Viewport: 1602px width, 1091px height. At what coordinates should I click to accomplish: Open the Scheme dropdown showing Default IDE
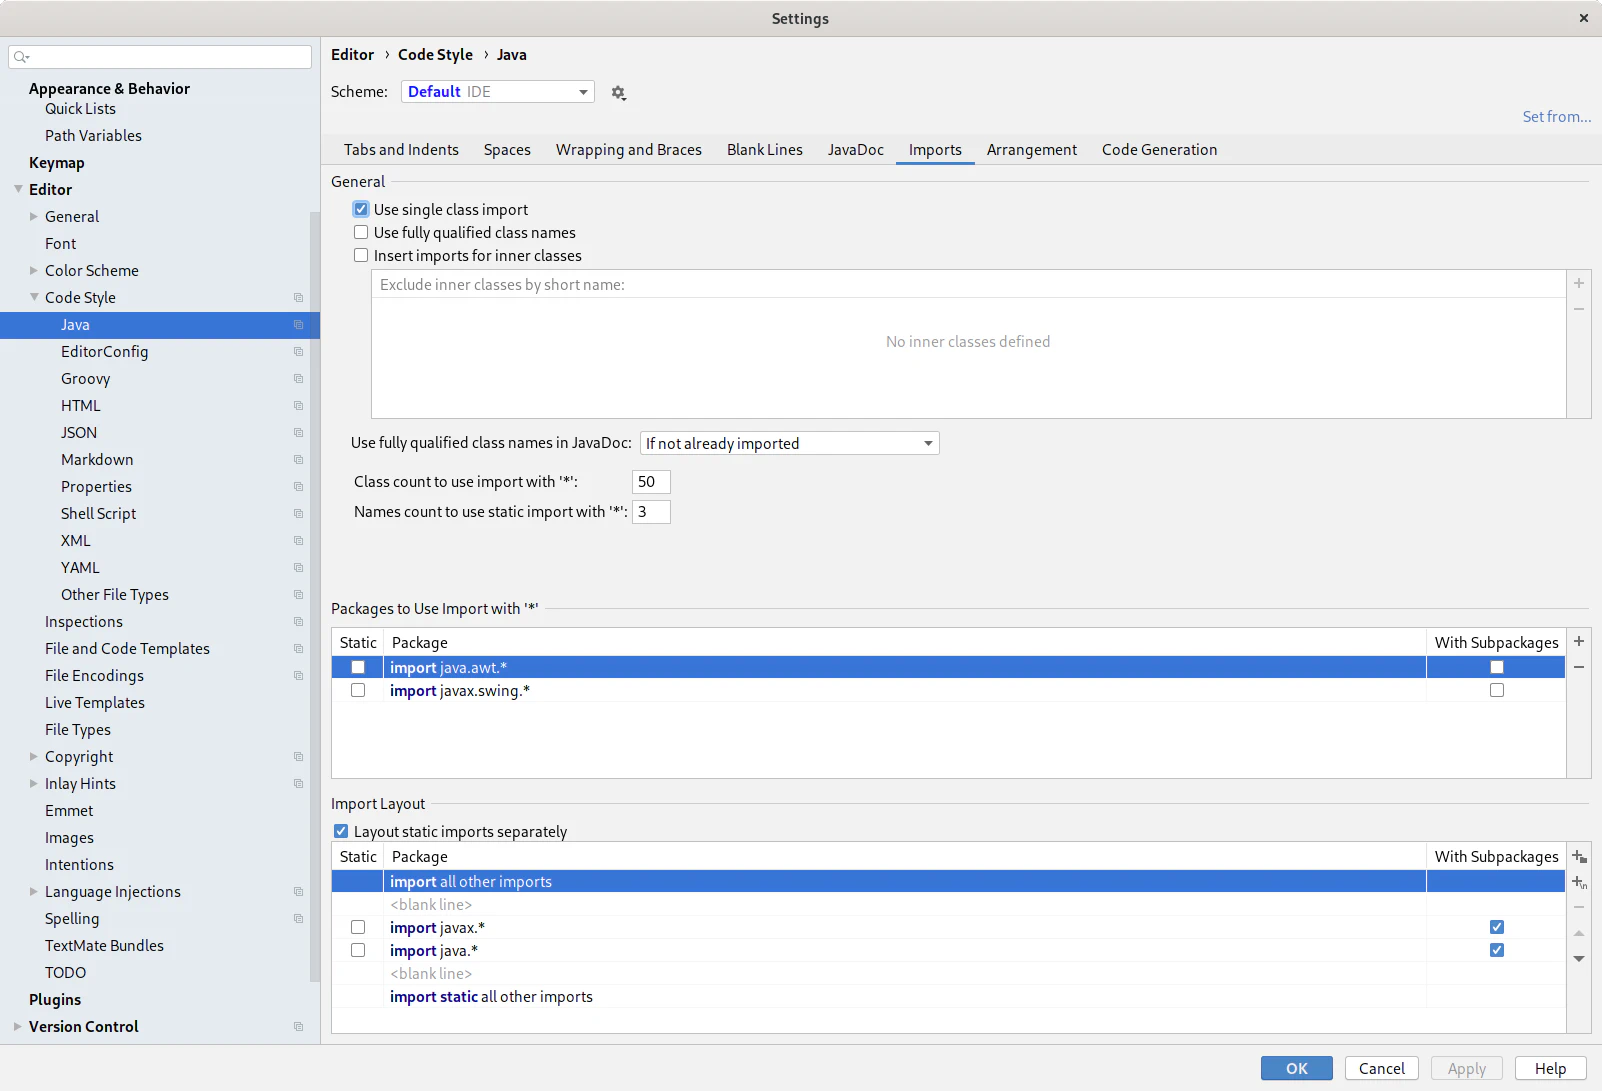(497, 92)
